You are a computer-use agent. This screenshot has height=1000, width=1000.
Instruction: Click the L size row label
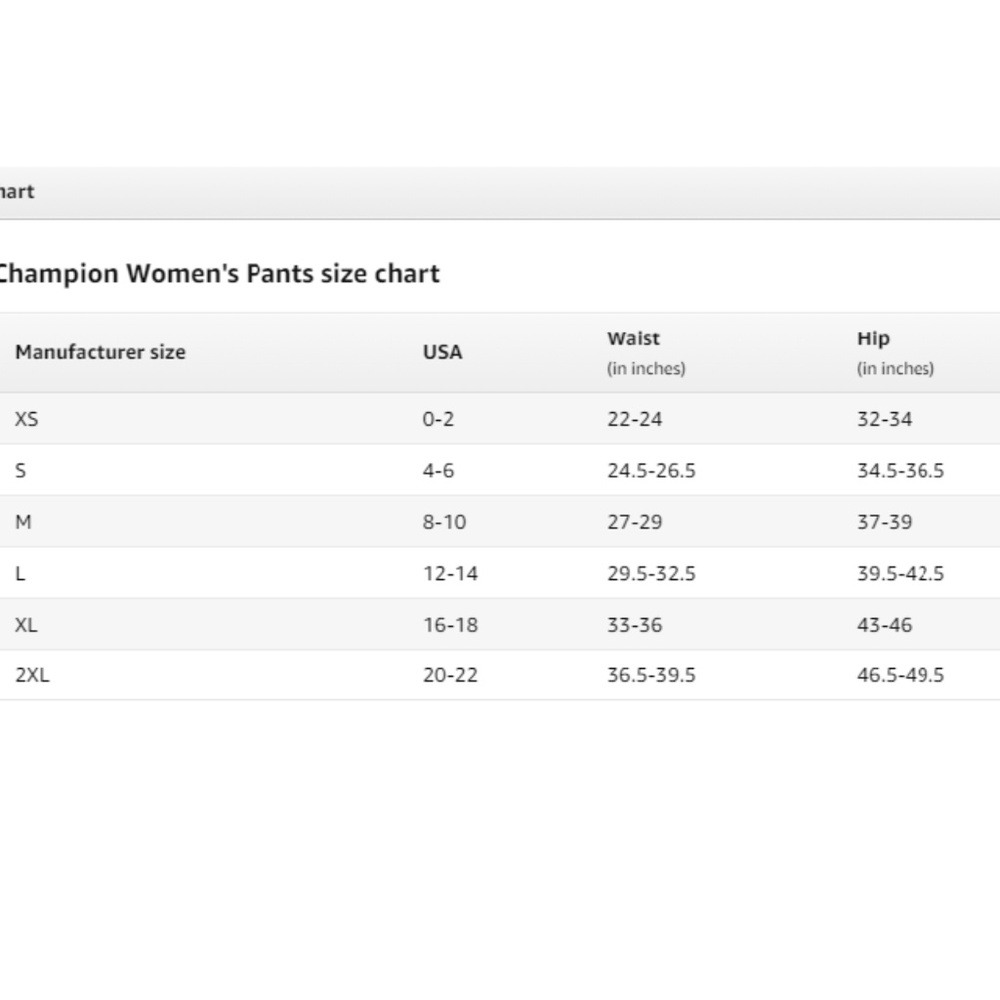coord(20,573)
